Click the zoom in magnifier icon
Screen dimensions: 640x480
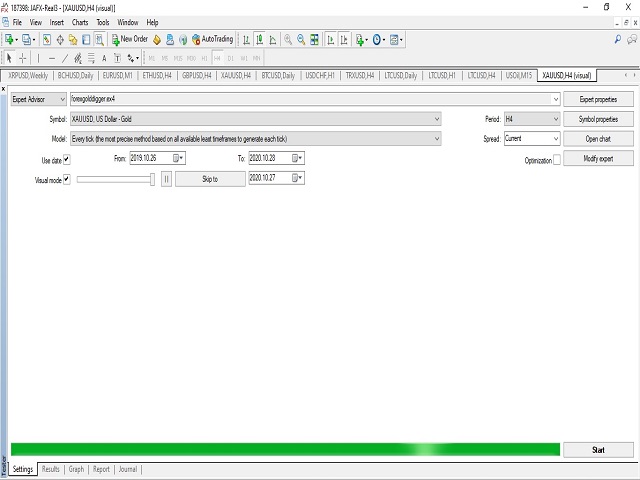point(288,40)
